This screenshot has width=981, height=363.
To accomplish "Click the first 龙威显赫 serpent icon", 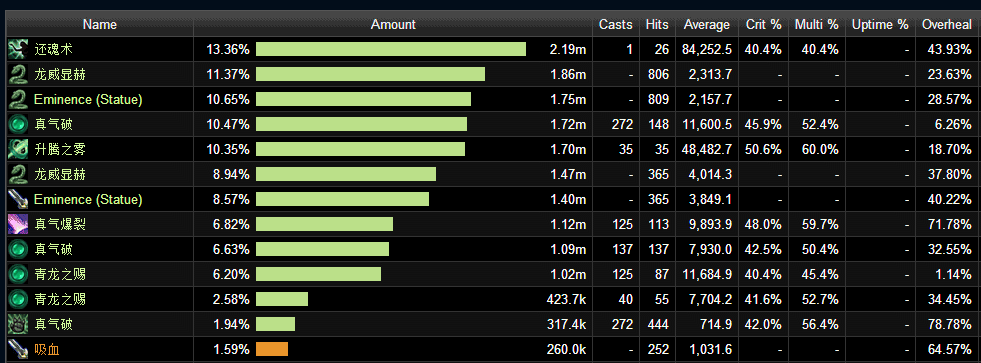I will coord(18,74).
